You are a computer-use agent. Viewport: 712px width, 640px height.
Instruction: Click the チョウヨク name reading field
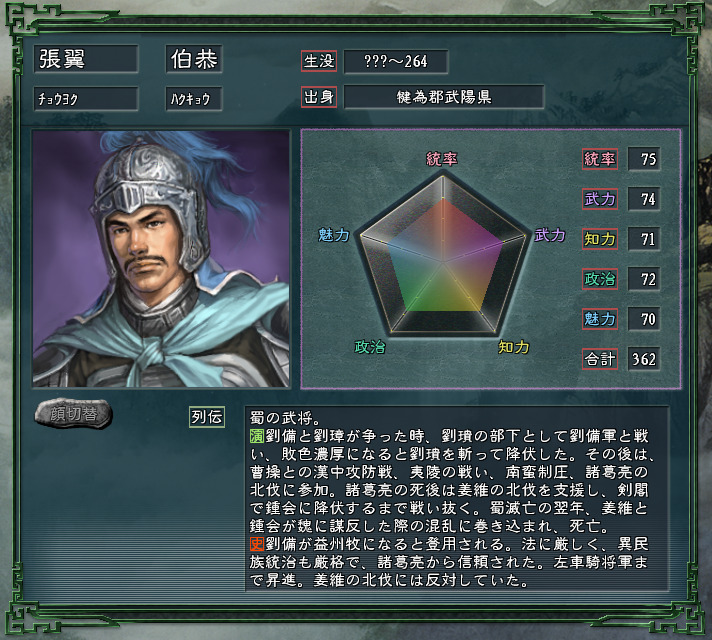[x=86, y=99]
